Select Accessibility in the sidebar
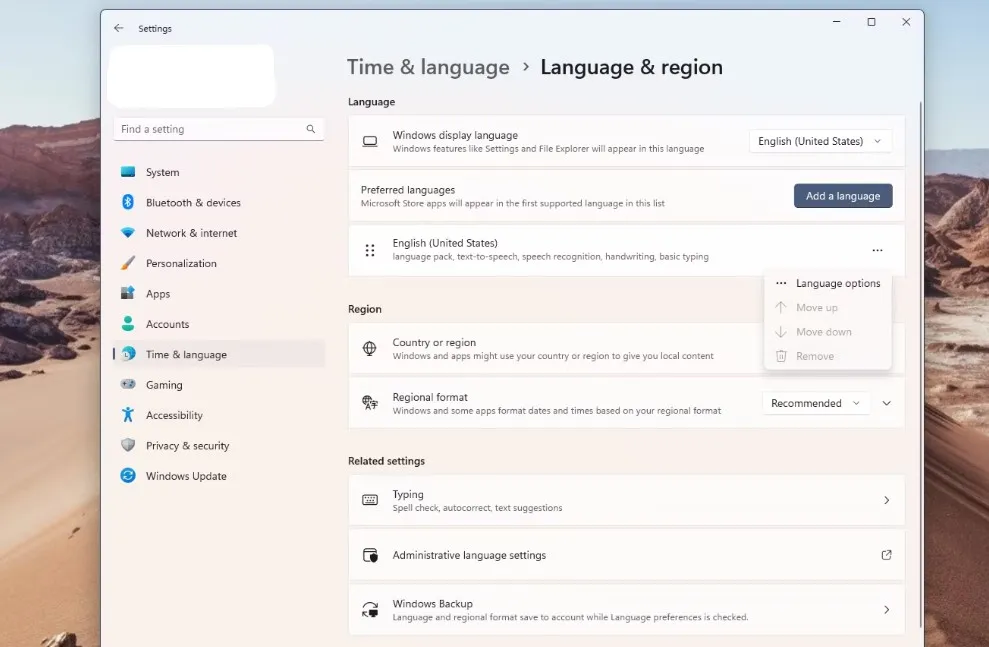The height and width of the screenshot is (647, 989). 174,415
